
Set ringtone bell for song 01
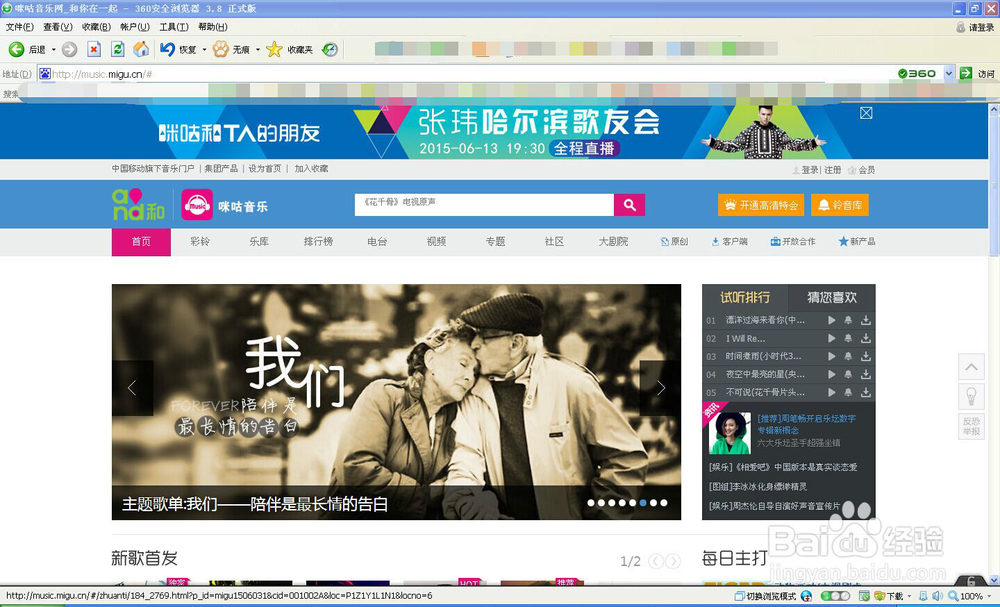point(848,320)
